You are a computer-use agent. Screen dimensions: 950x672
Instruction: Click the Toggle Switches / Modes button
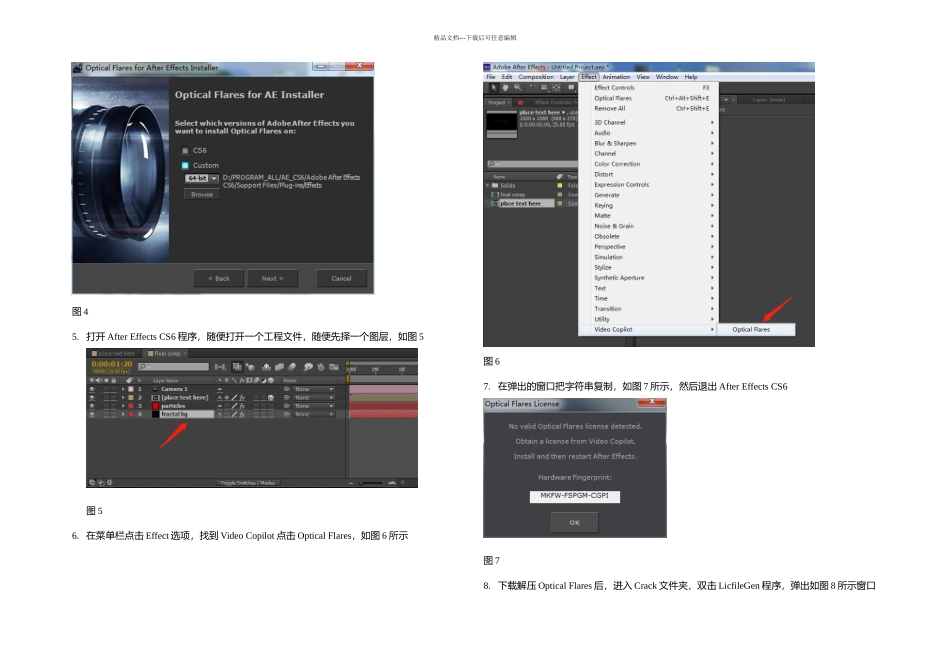point(247,483)
